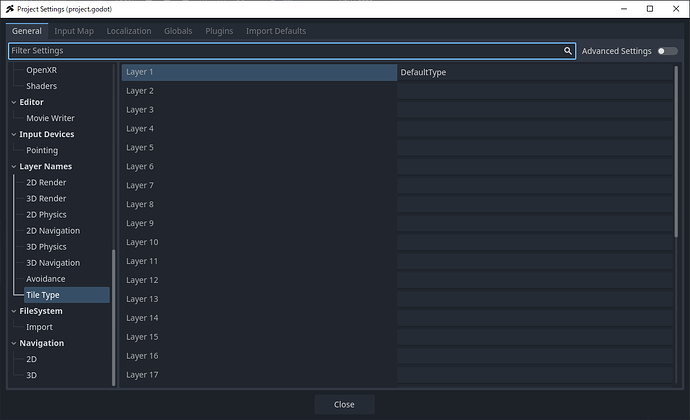Select Pointing under Input Devices
This screenshot has width=690, height=420.
(x=42, y=150)
